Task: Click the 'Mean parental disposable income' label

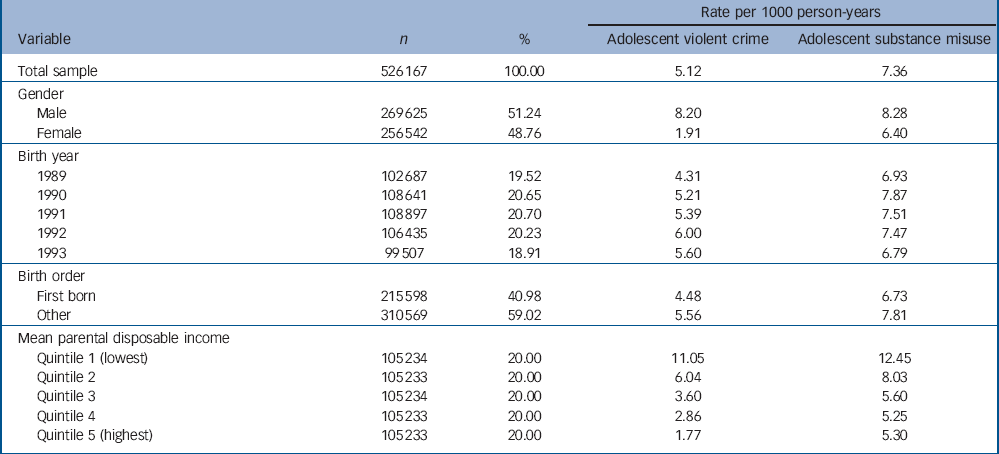Action: (x=124, y=337)
